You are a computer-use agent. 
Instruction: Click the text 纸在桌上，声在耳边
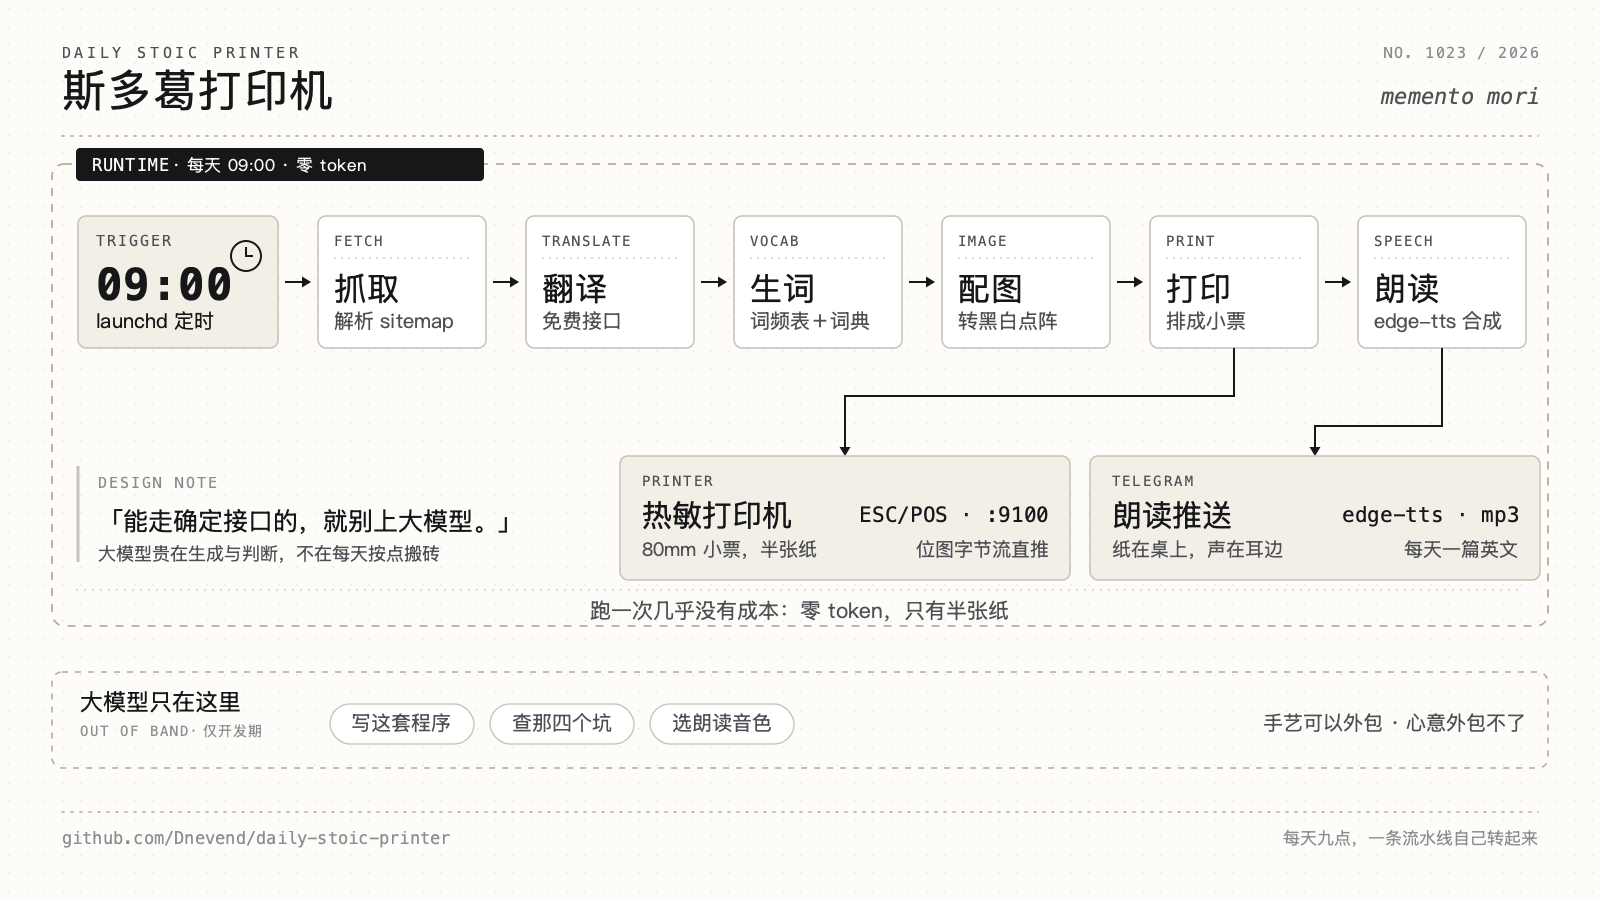coord(1197,550)
